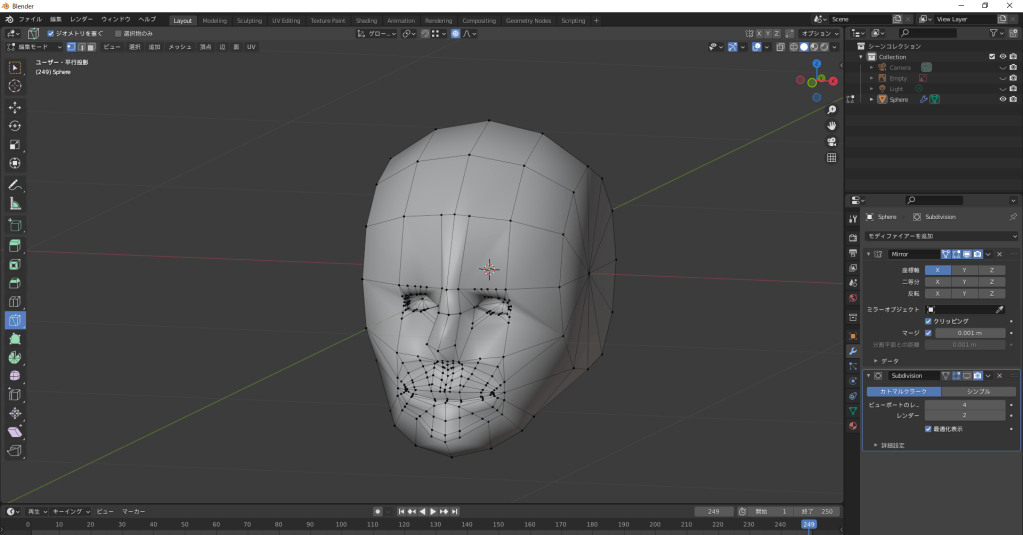
Task: Select the Extrude Region tool
Action: (x=15, y=245)
